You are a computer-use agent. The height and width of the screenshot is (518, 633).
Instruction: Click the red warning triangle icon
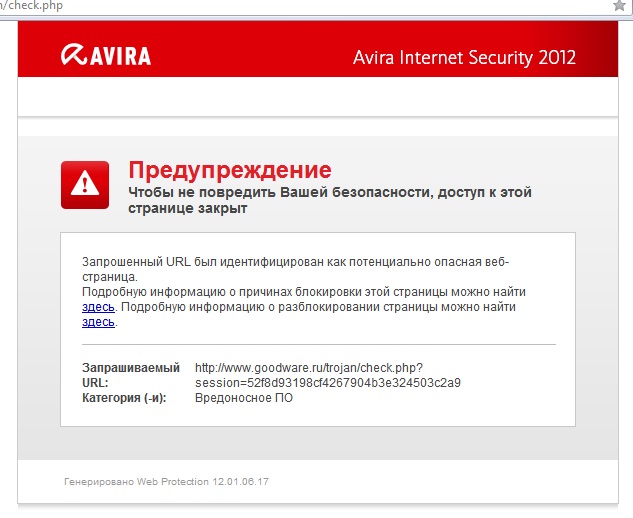click(85, 185)
